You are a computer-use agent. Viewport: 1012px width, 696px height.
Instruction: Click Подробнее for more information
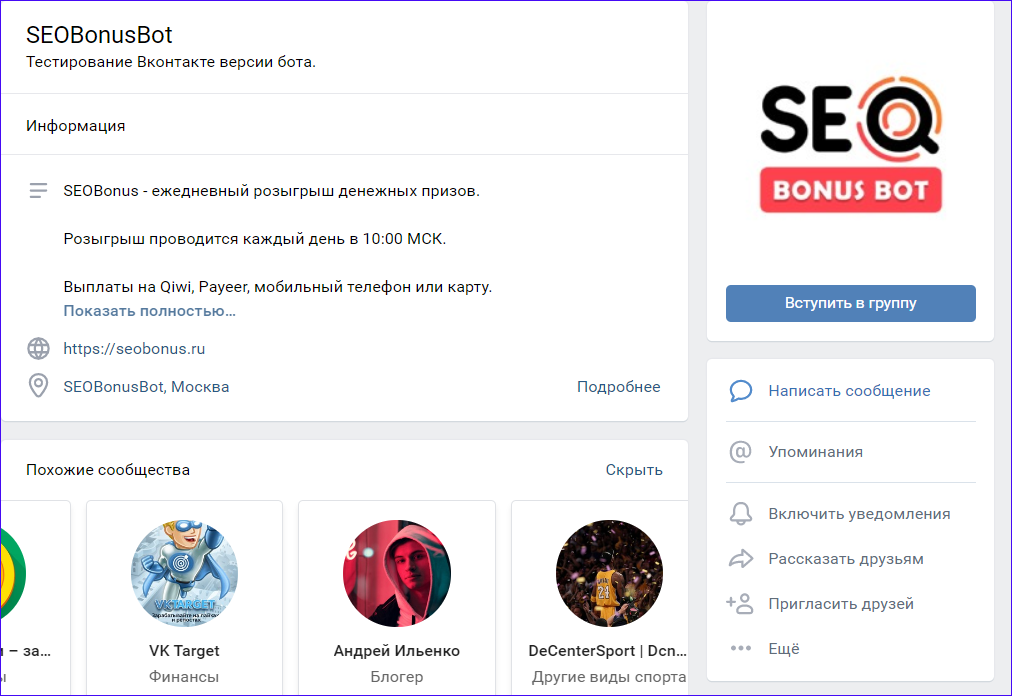(x=618, y=387)
